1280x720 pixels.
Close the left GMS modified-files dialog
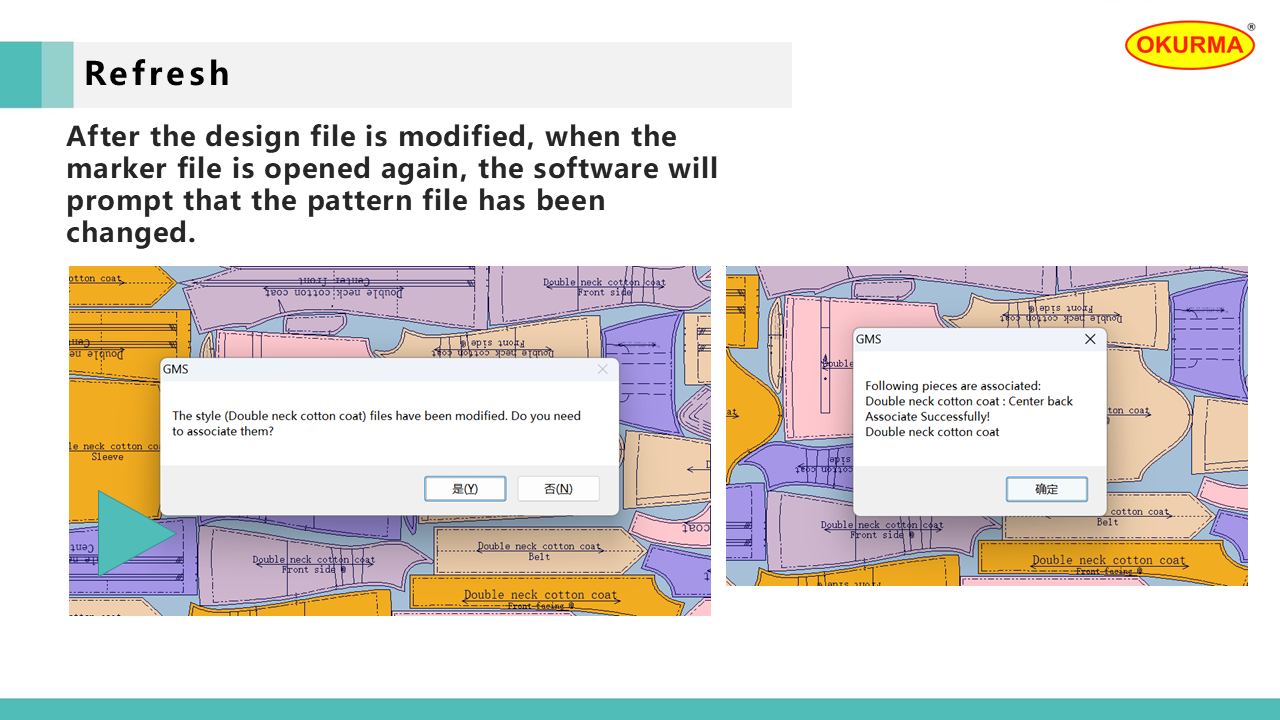[602, 369]
